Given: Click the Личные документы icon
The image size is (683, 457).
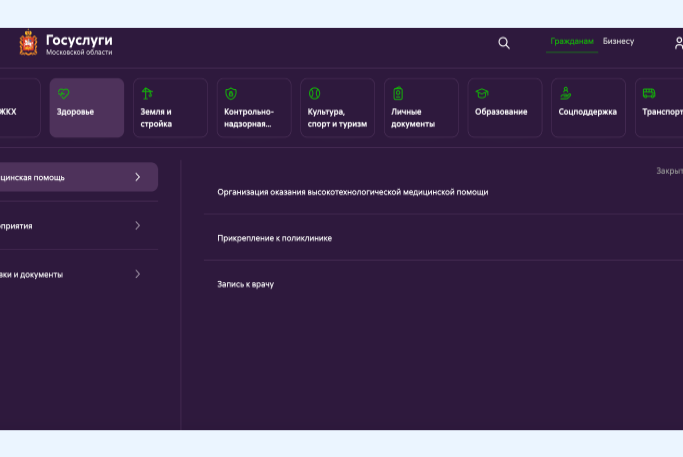Looking at the screenshot, I should (398, 93).
